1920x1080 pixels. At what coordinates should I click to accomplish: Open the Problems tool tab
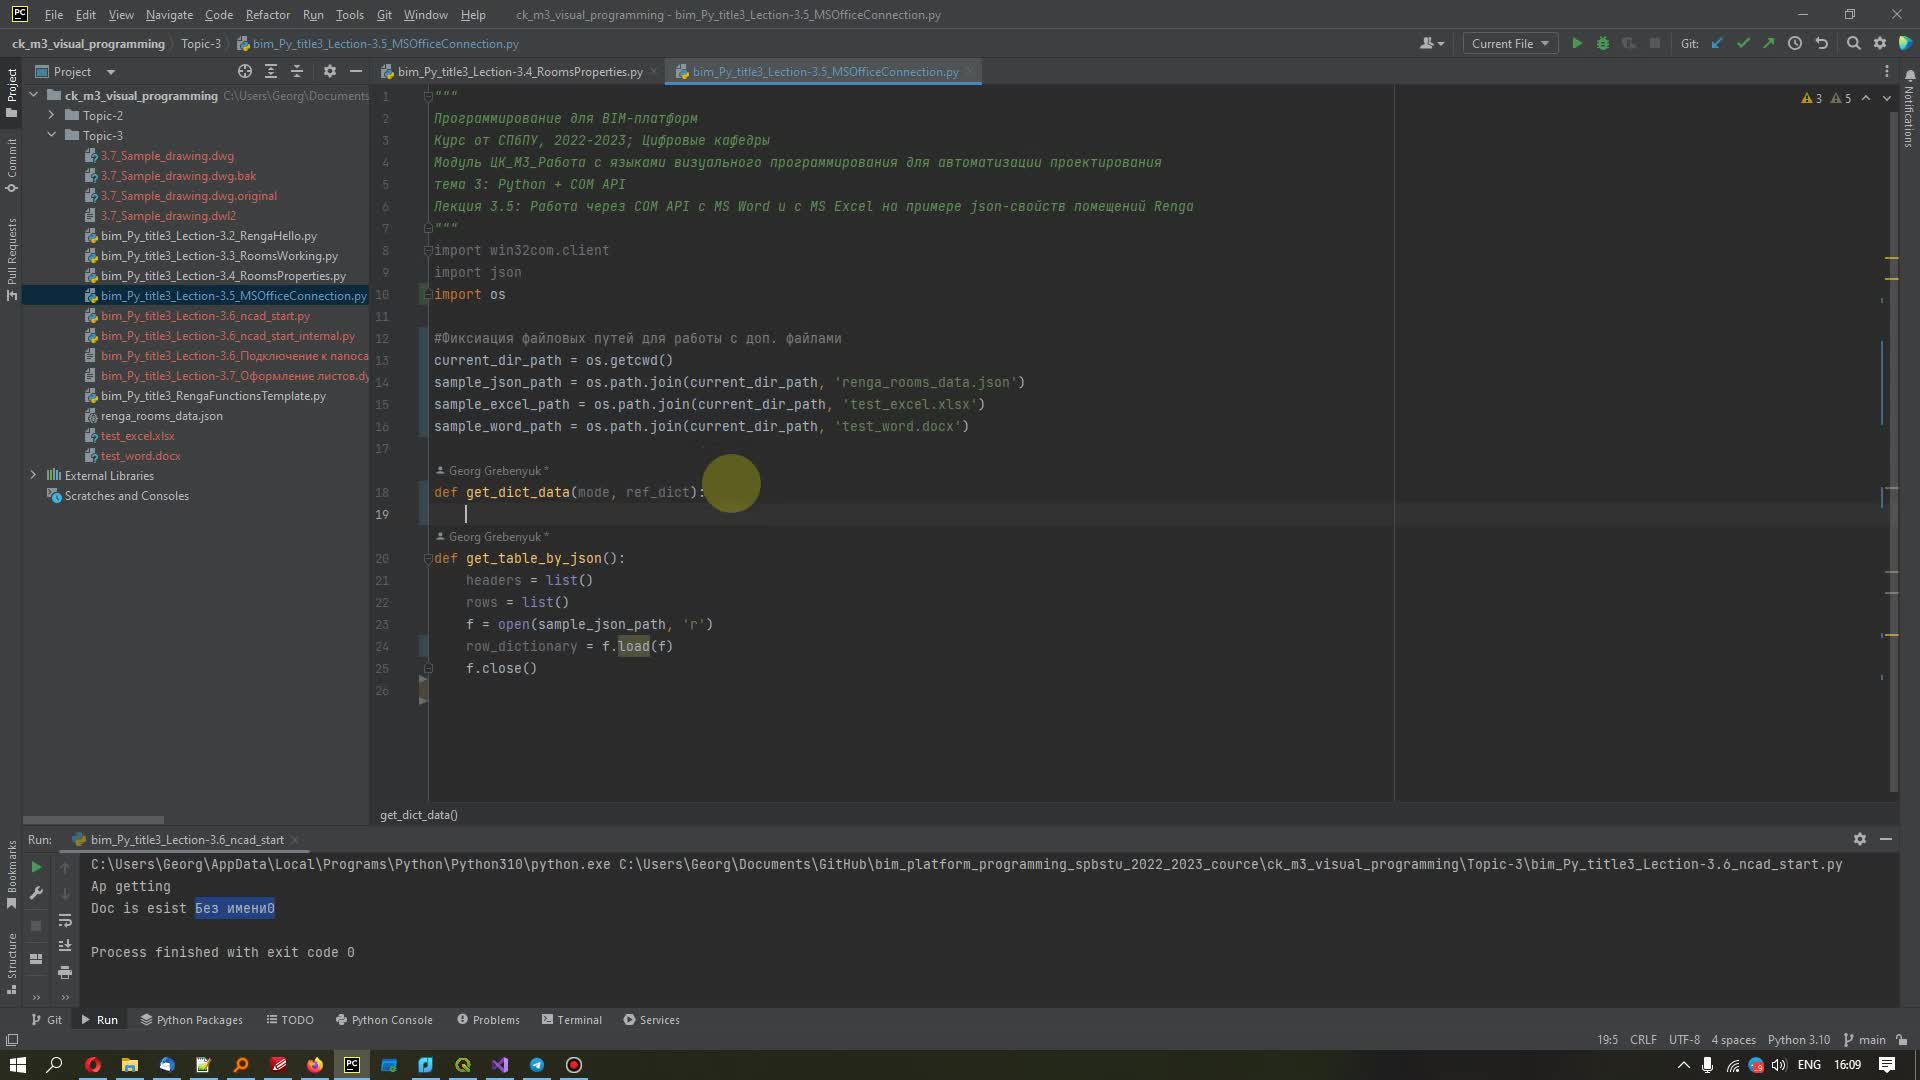click(488, 1020)
